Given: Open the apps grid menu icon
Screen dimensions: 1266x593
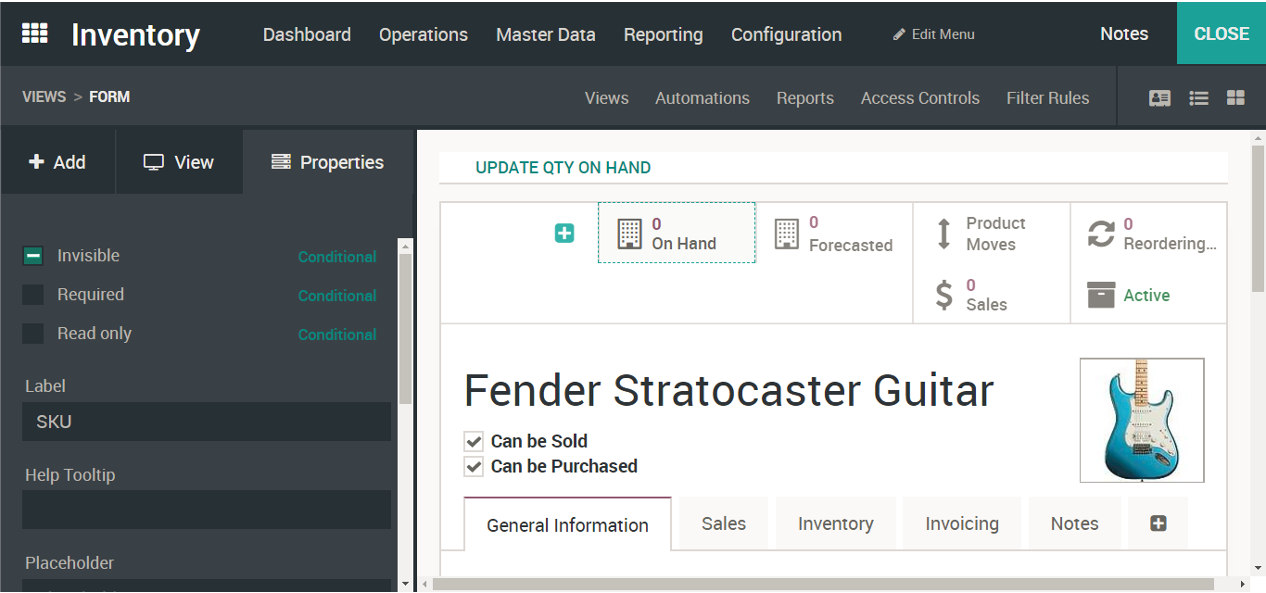Looking at the screenshot, I should pyautogui.click(x=35, y=33).
